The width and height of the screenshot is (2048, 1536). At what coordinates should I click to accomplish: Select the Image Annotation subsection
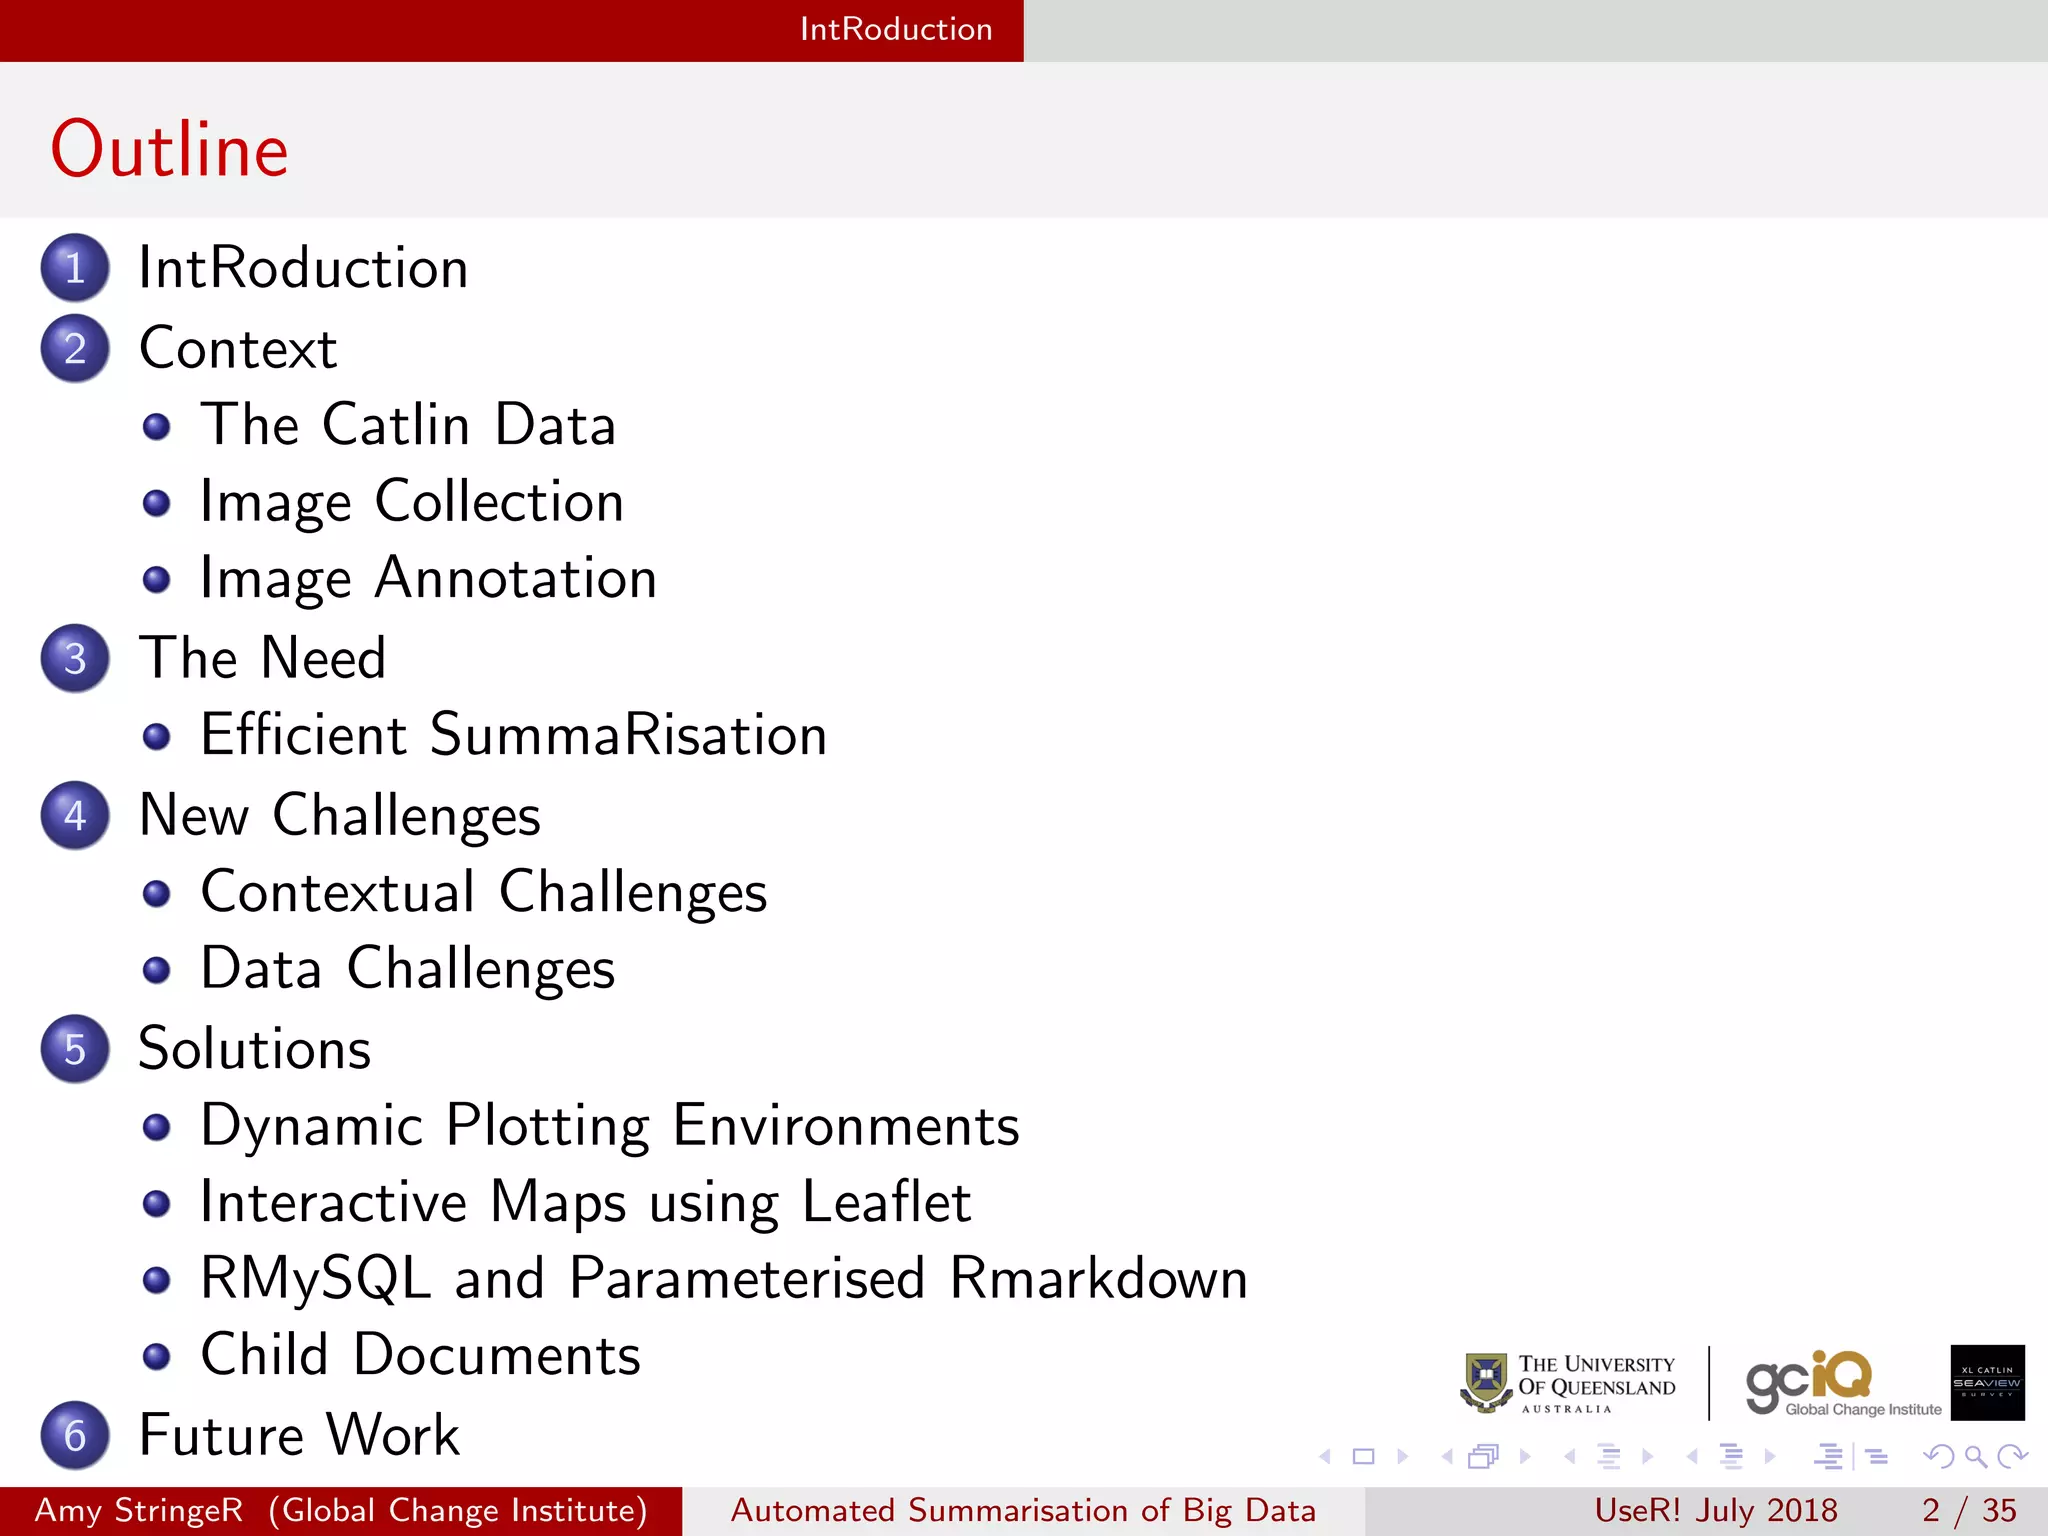(x=428, y=579)
